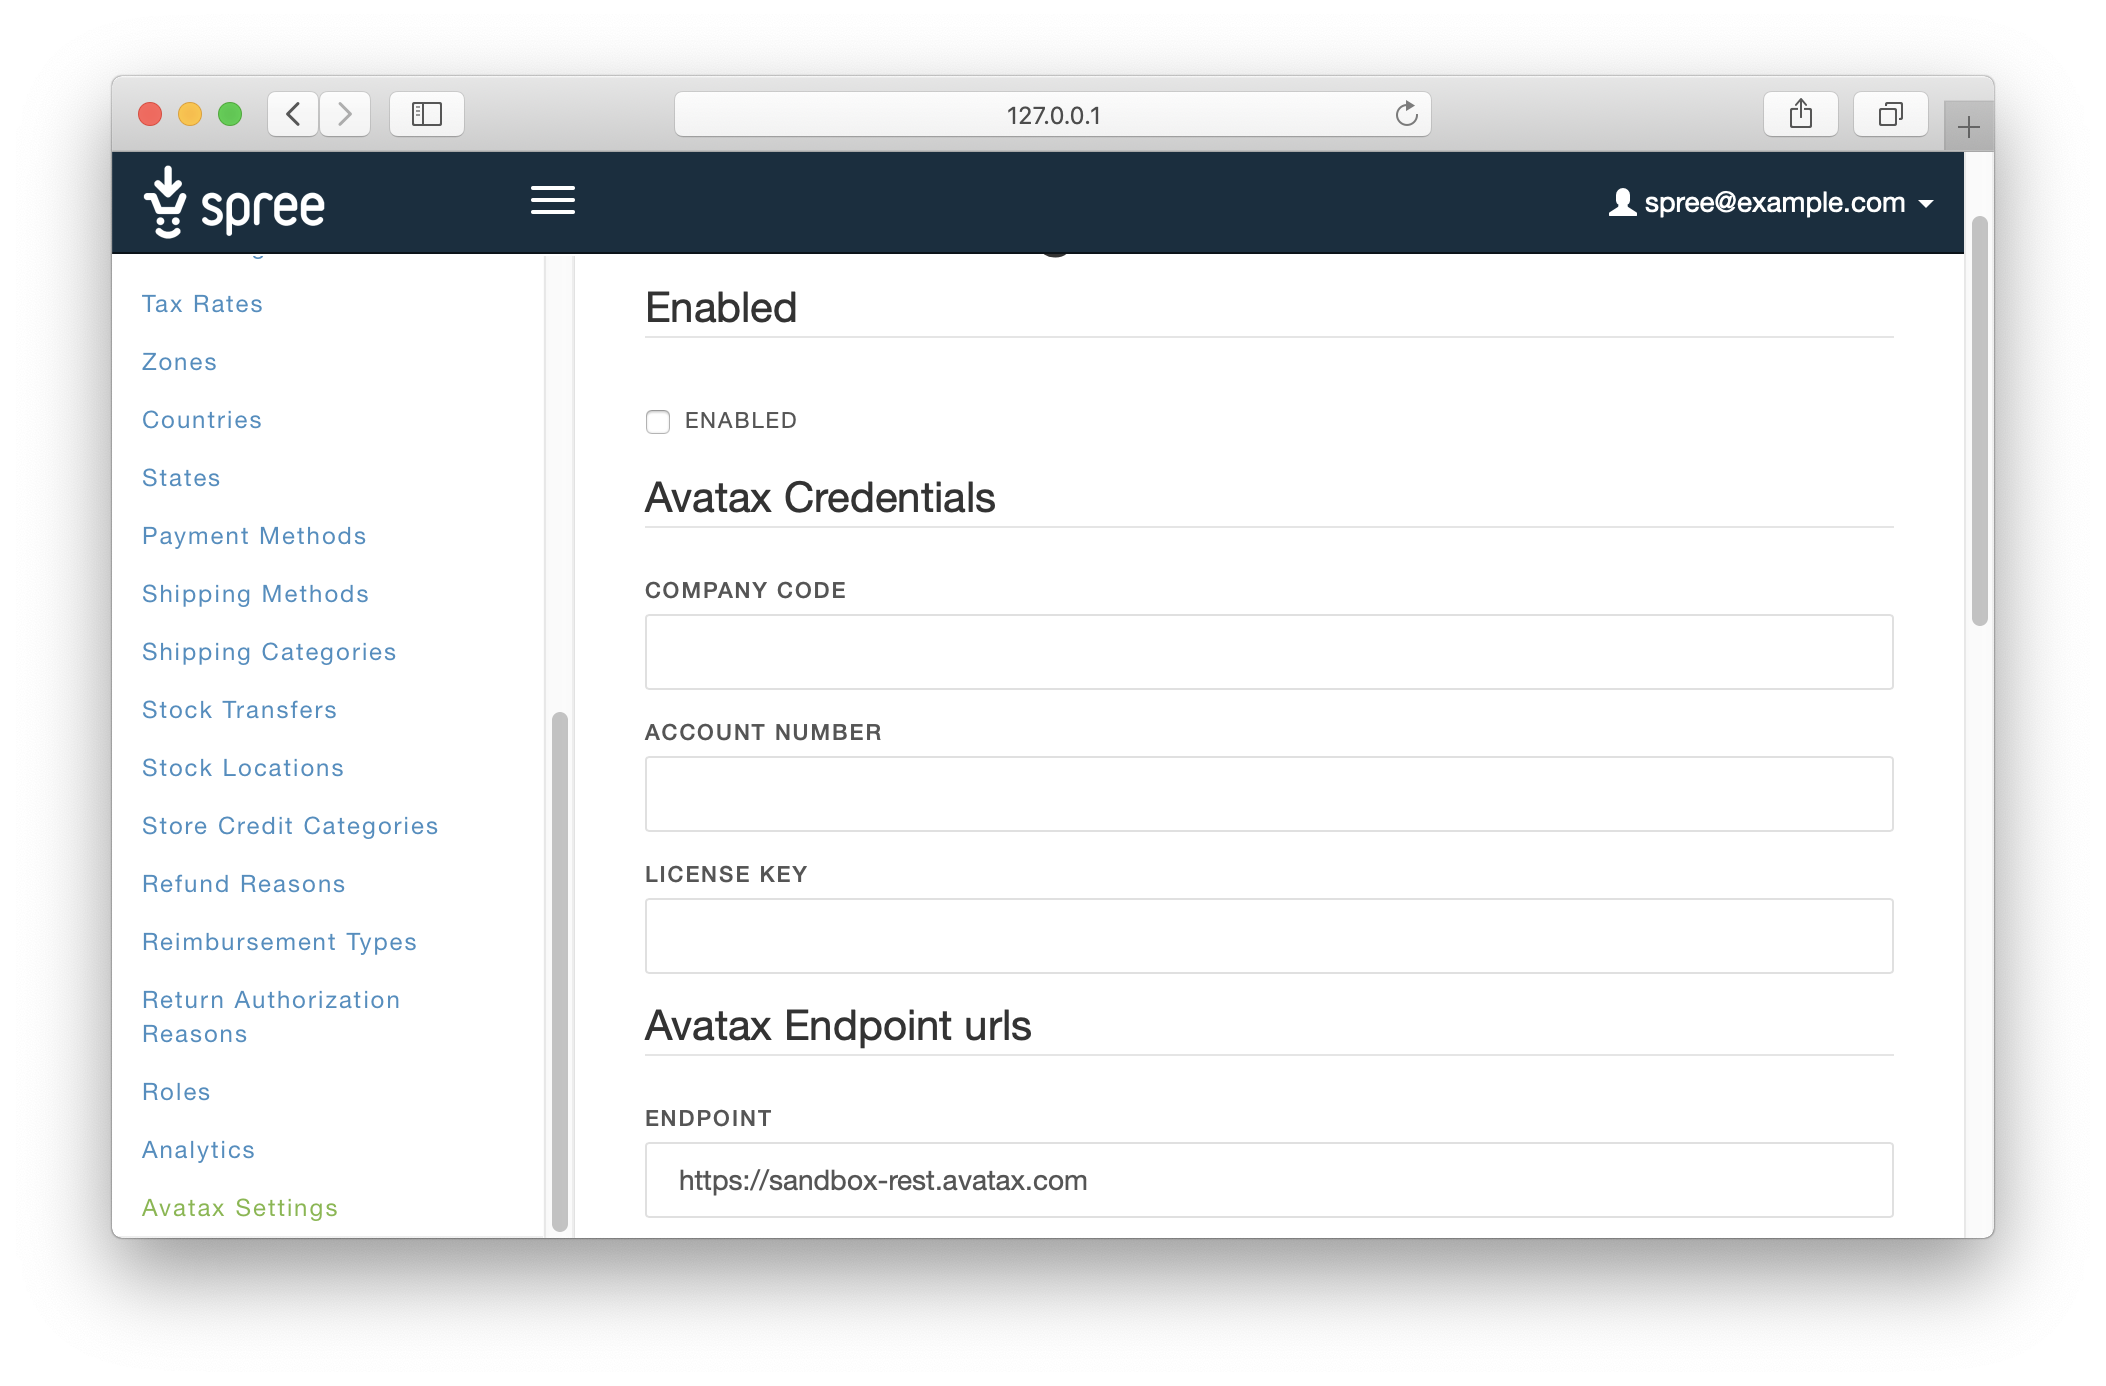This screenshot has height=1386, width=2106.
Task: Go to Stock Locations
Action: coord(243,768)
